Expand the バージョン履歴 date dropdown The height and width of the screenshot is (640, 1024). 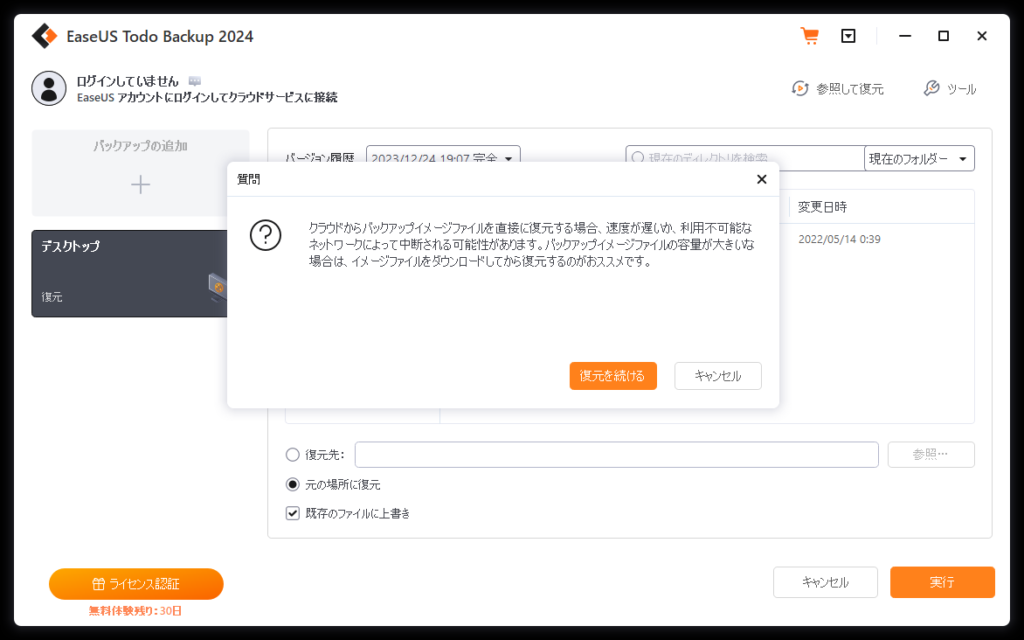pos(443,158)
